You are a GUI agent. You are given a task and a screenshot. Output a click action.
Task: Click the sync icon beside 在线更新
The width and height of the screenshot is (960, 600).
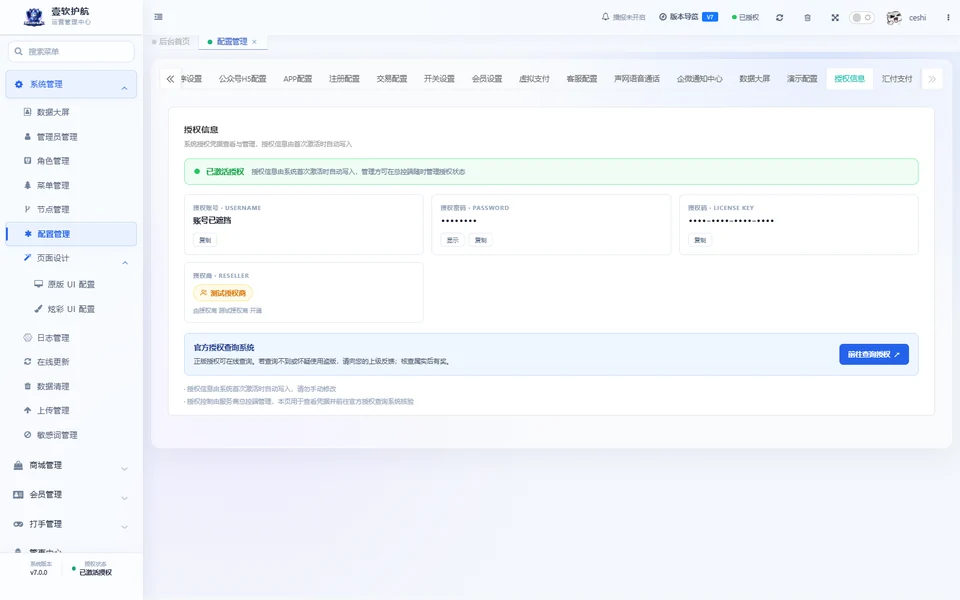pyautogui.click(x=27, y=362)
